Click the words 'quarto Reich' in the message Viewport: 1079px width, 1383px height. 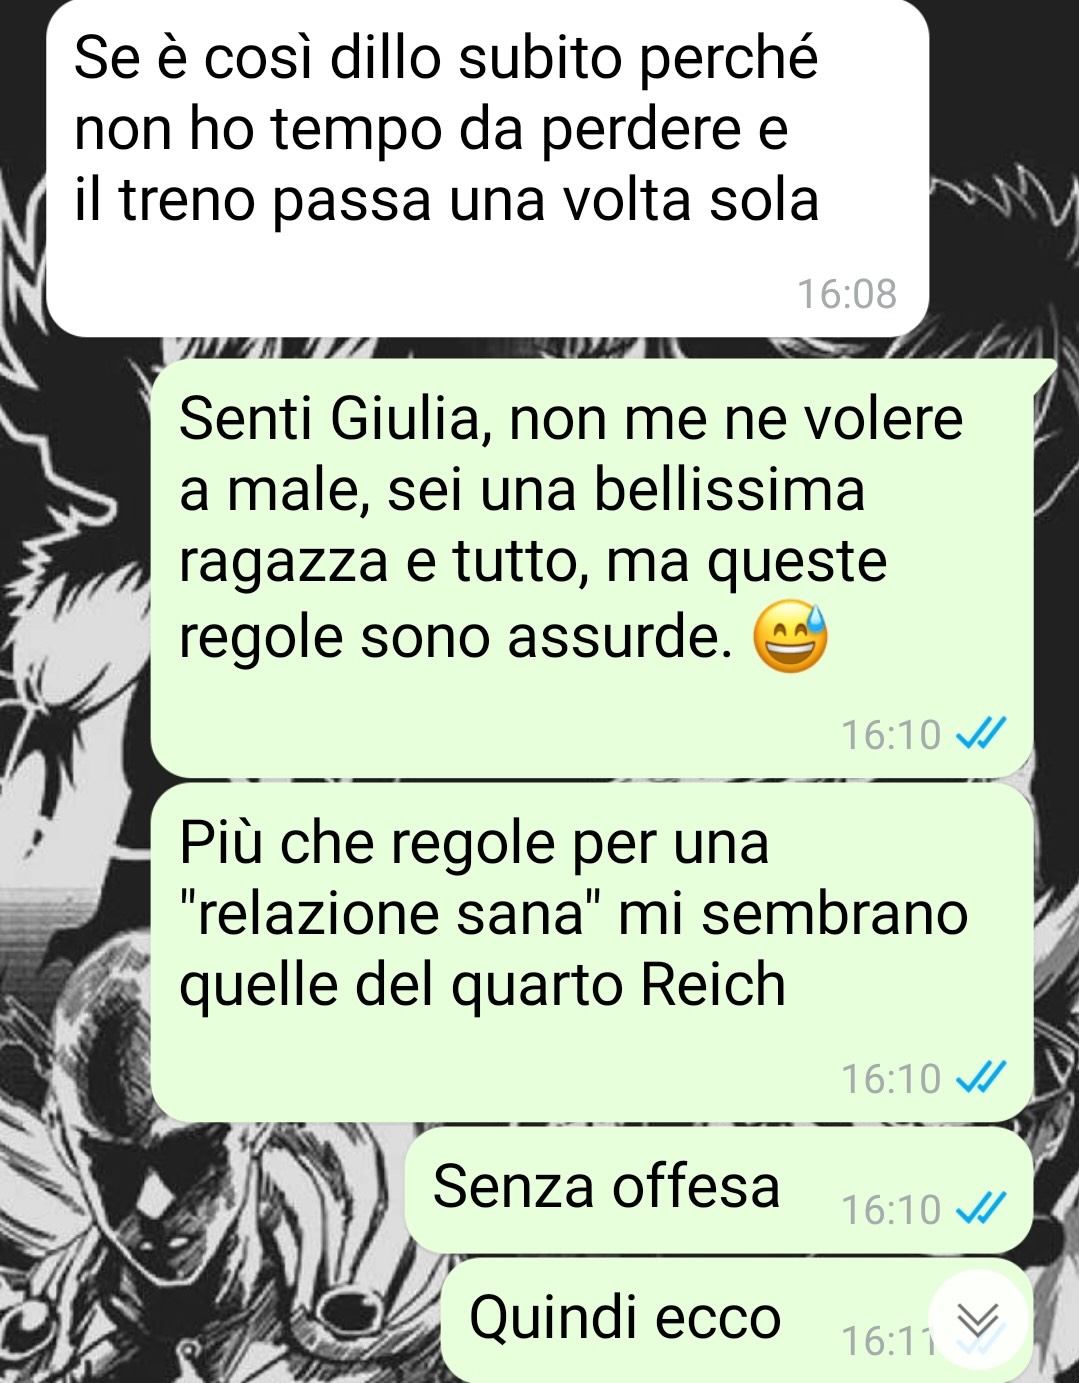(618, 985)
